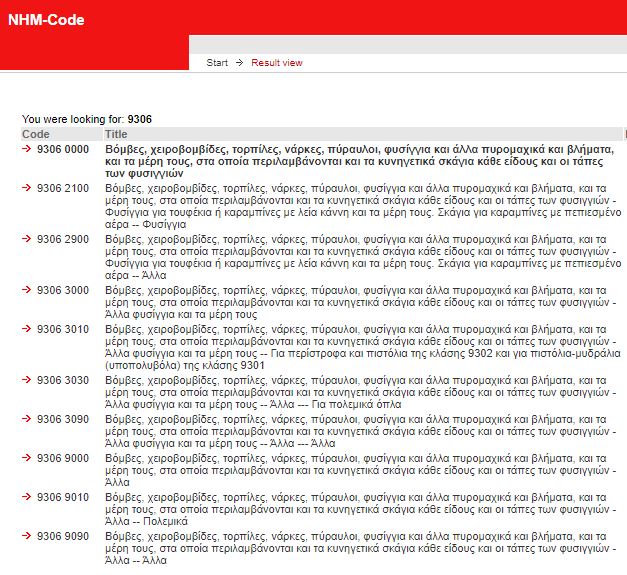Click the description ending in Πολεμικά
Image resolution: width=627 pixels, height=575 pixels.
coord(360,509)
